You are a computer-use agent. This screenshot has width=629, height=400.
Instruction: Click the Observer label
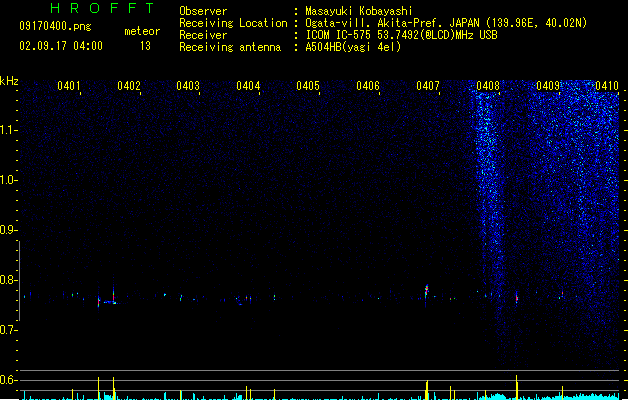[203, 11]
